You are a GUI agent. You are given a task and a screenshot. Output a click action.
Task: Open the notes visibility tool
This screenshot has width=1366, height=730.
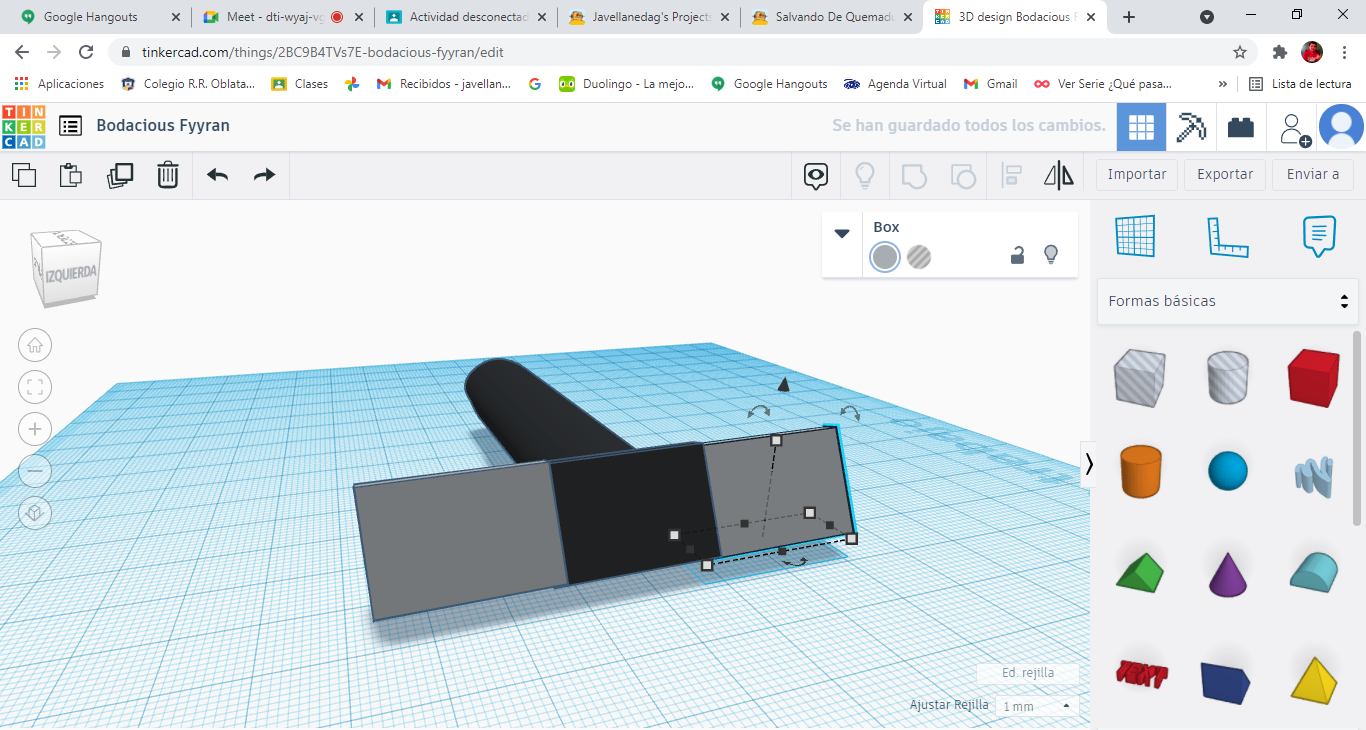coord(816,176)
